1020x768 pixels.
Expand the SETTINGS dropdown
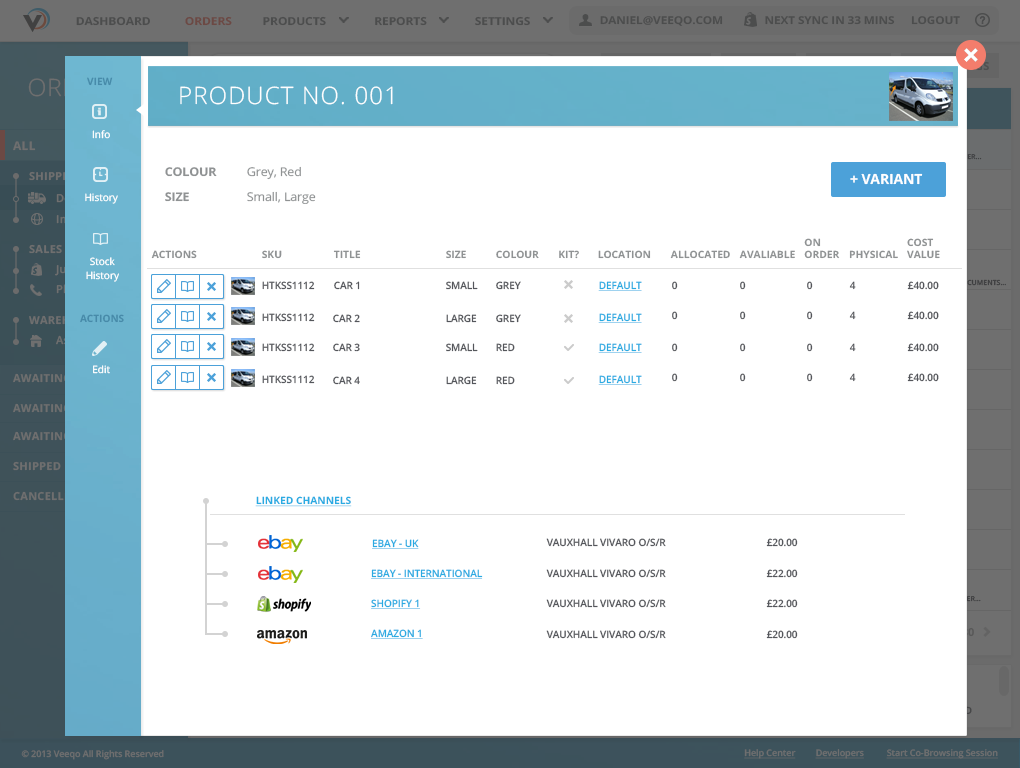coord(505,20)
